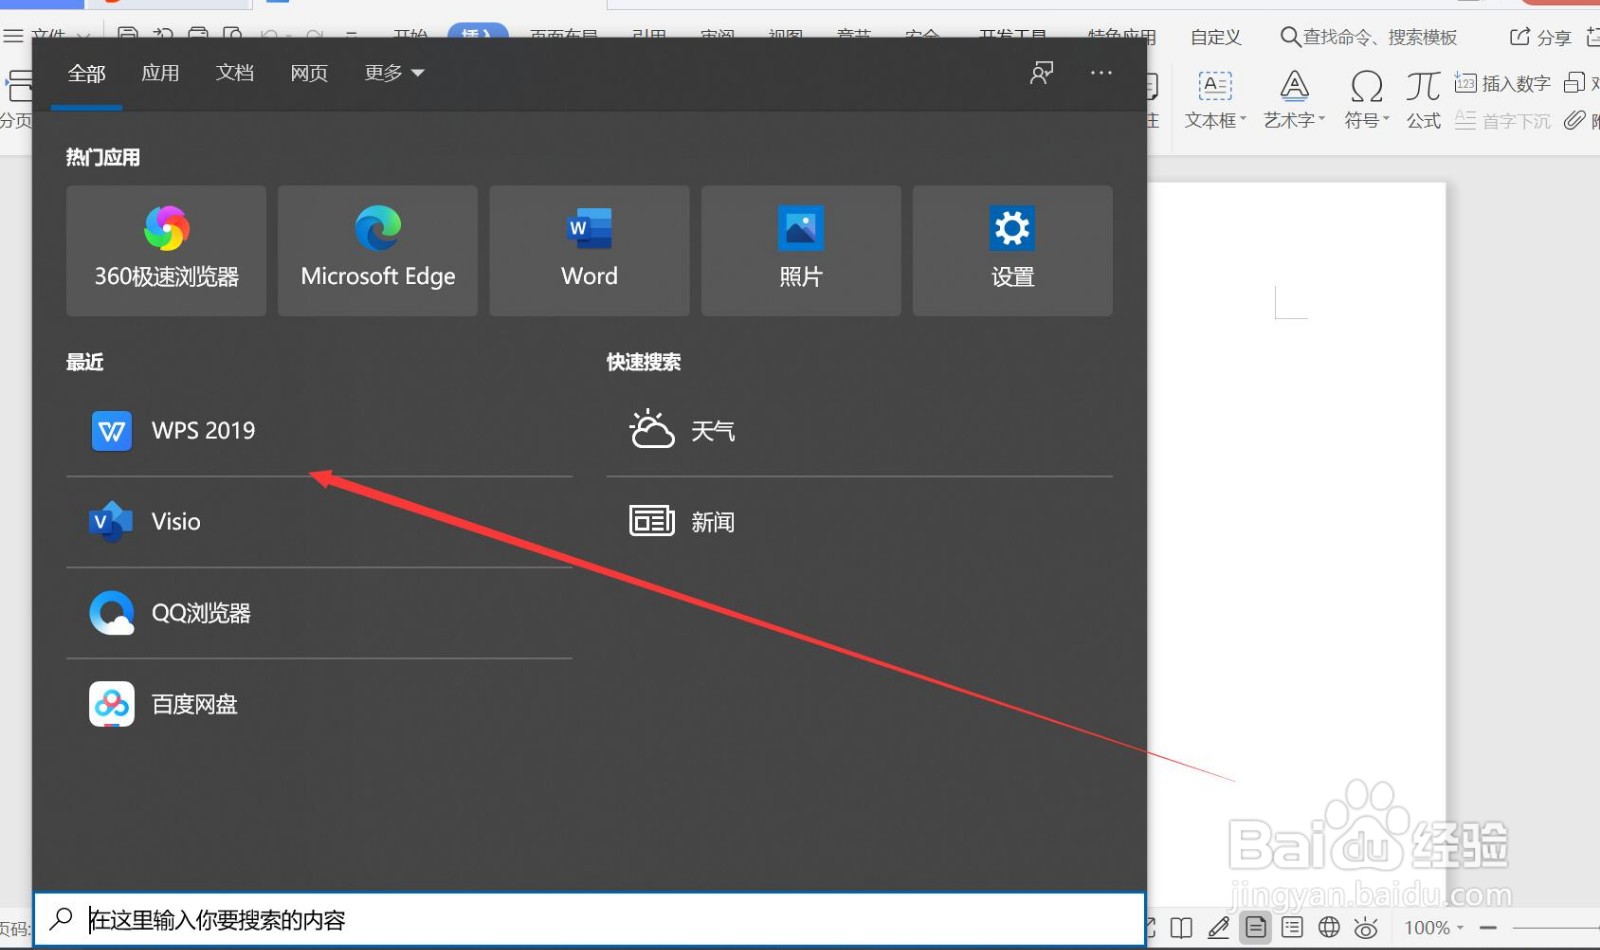The height and width of the screenshot is (950, 1600).
Task: Open the 设置 (Settings) tile
Action: tap(1012, 251)
